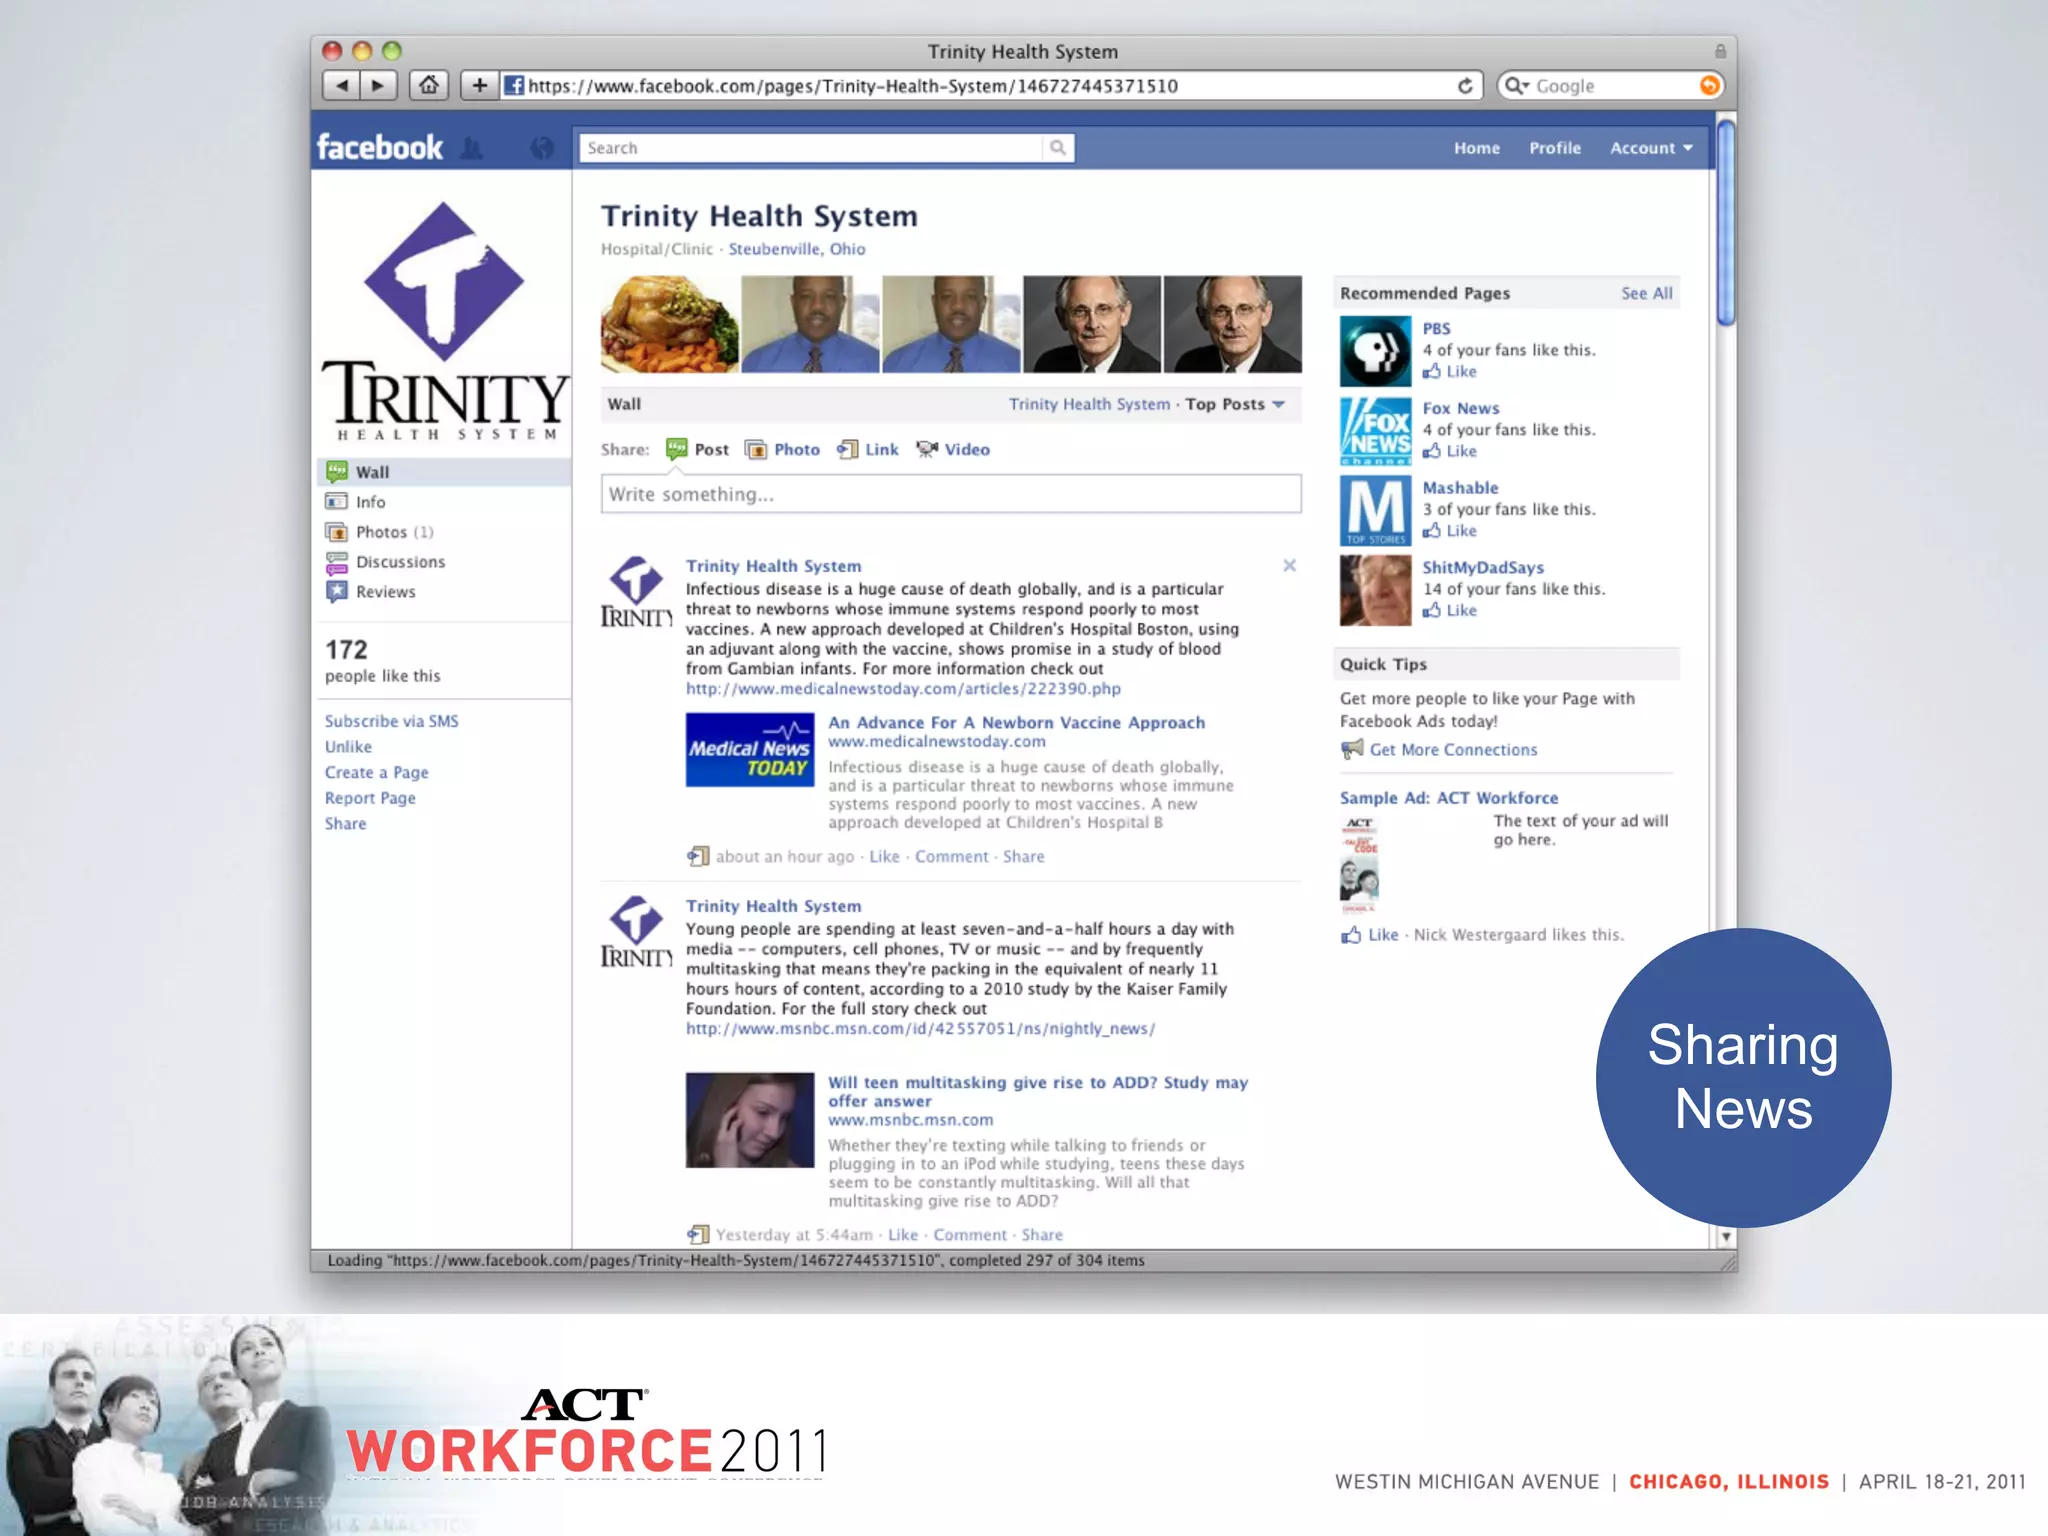Viewport: 2048px width, 1536px height.
Task: Open the medicalnewstoday.com article URL
Action: (903, 689)
